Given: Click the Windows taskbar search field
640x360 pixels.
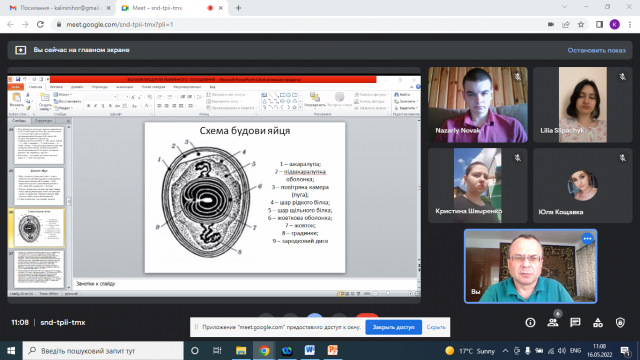Looking at the screenshot, I should (x=103, y=351).
